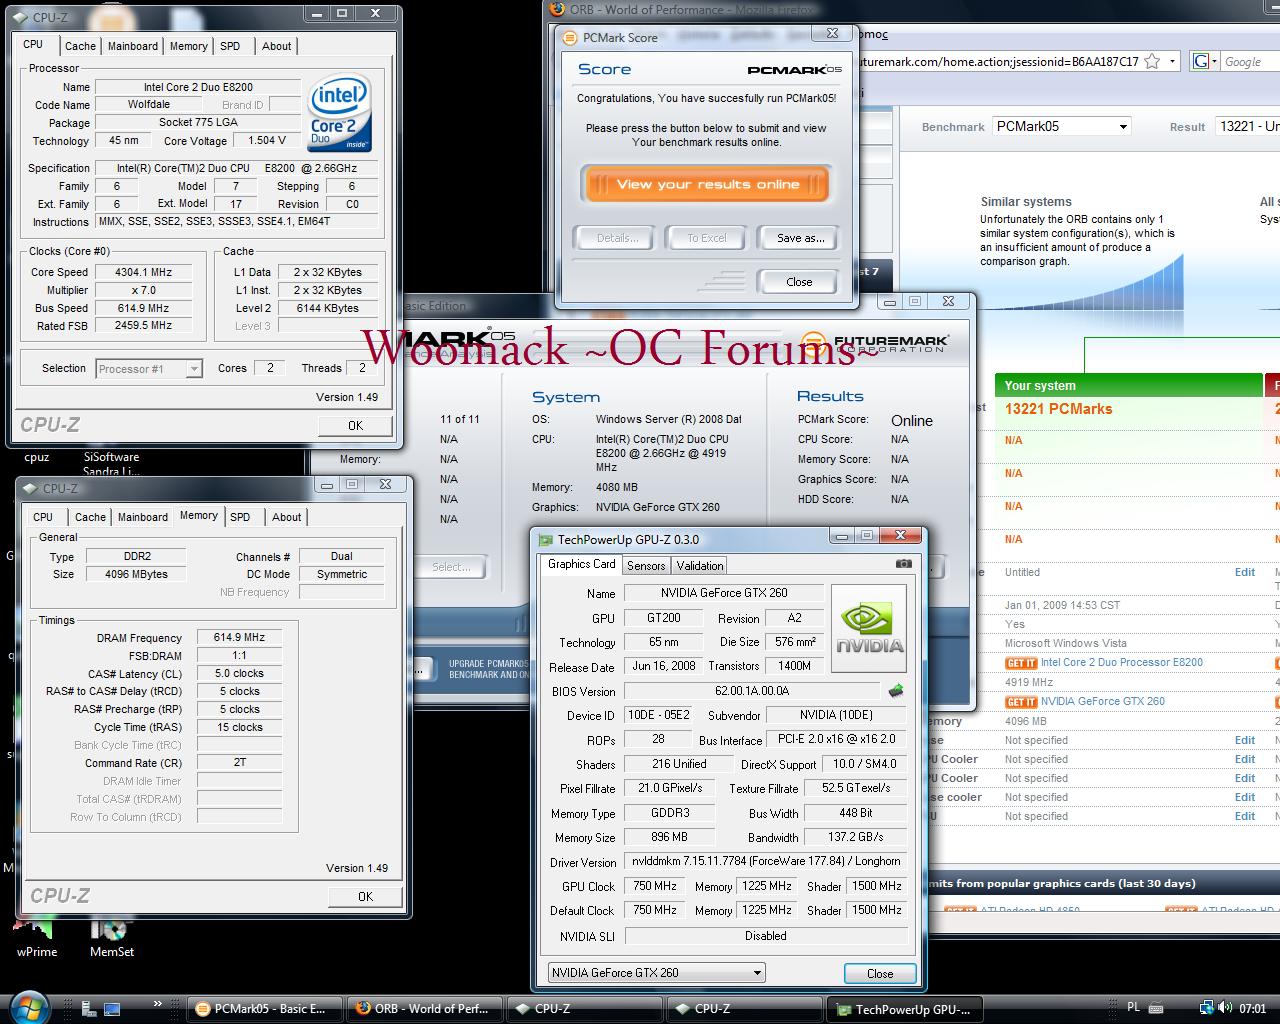
Task: Click Core Speed 4304.1 MHz value
Action: coord(142,272)
